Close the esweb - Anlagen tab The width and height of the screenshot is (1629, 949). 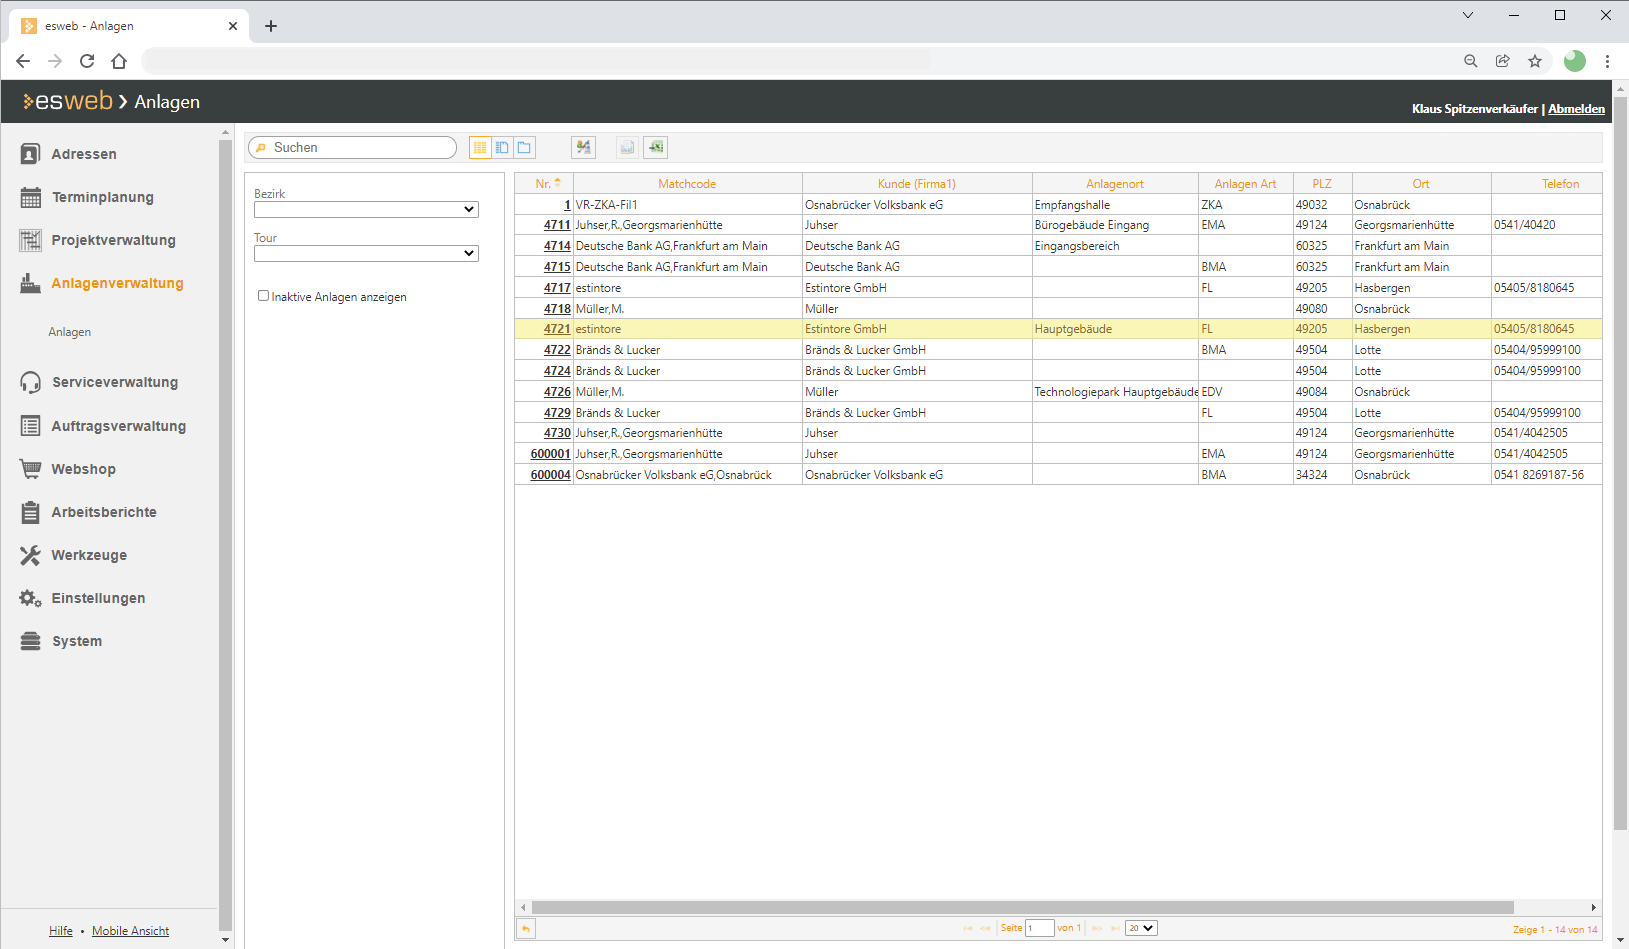[233, 26]
